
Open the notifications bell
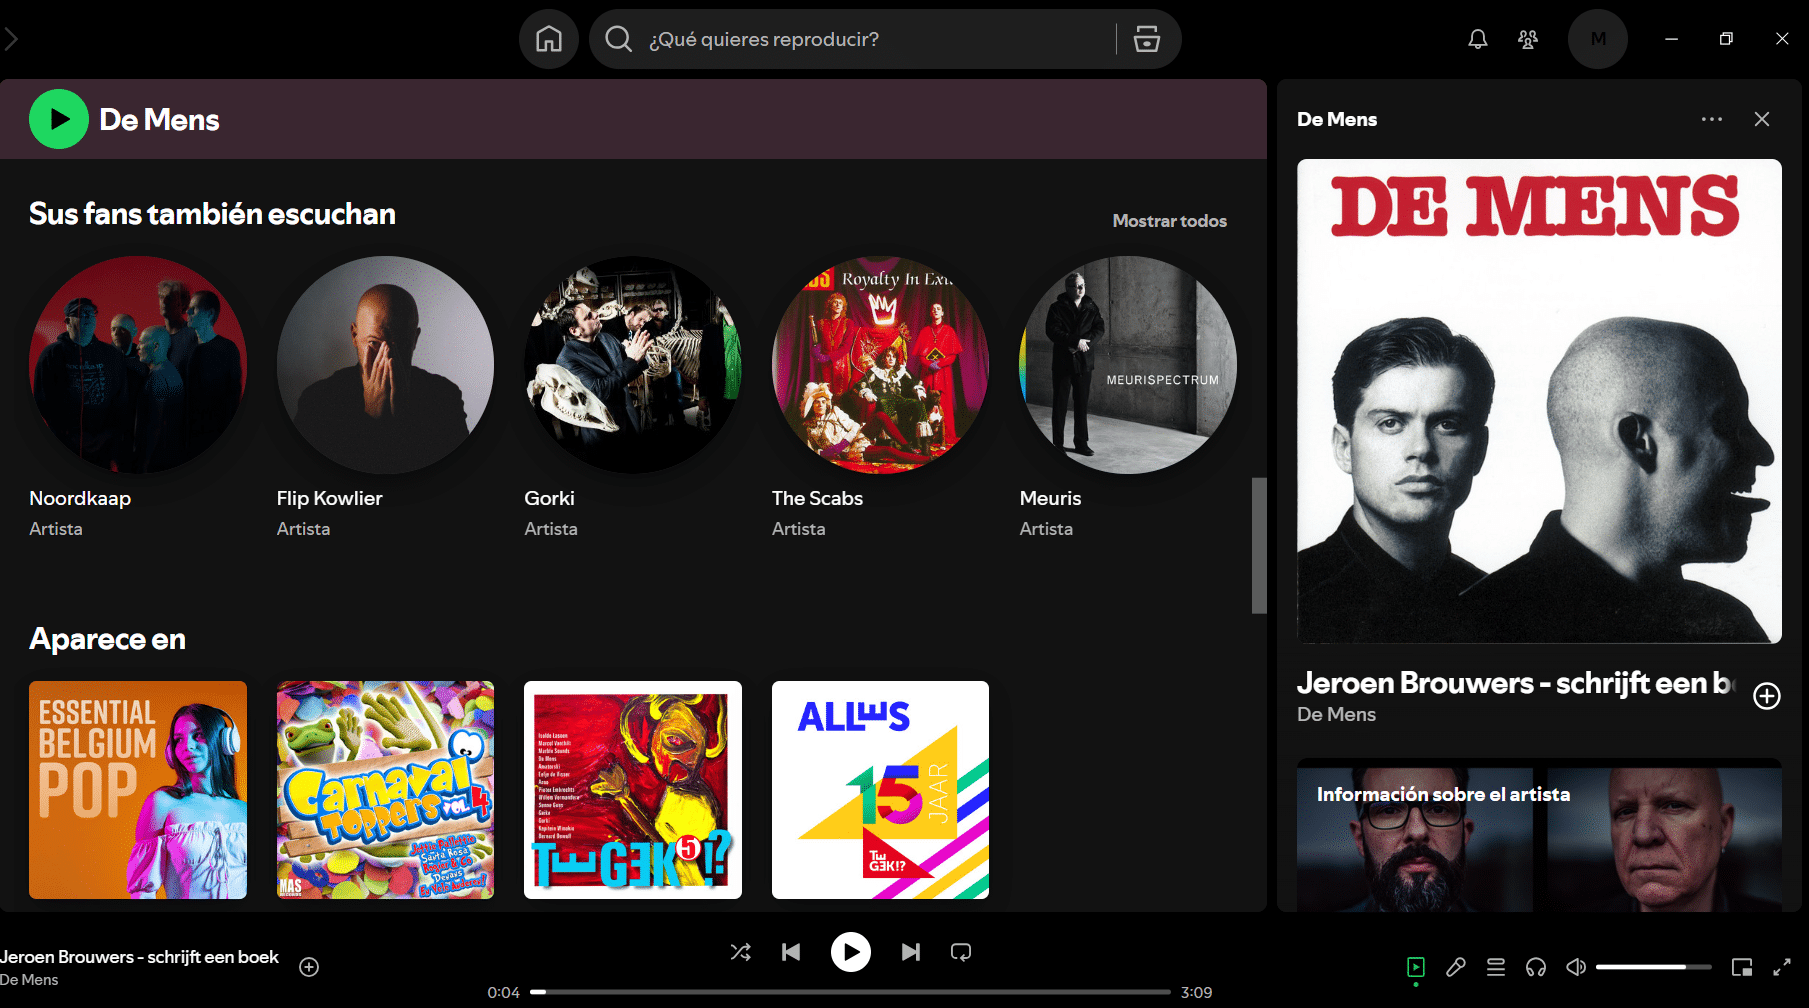[x=1477, y=39]
